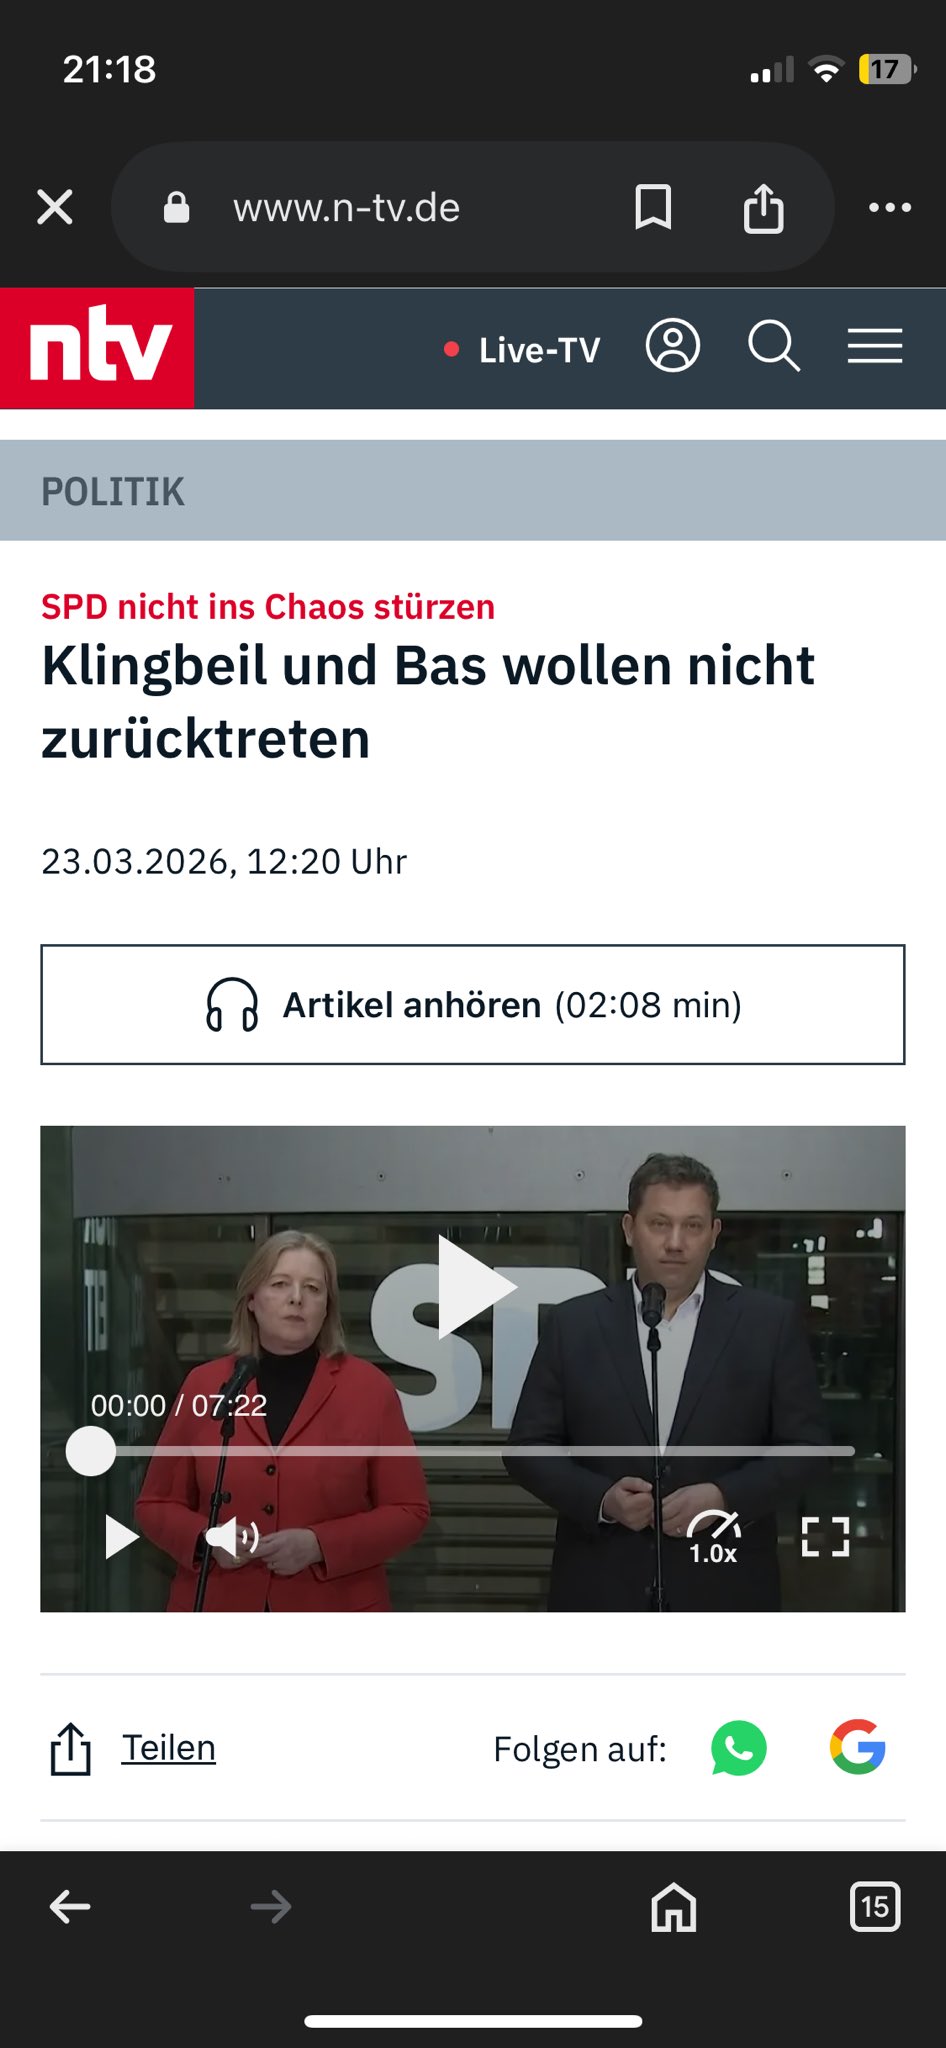Play video with large center arrow
The width and height of the screenshot is (946, 2048).
tap(476, 1287)
